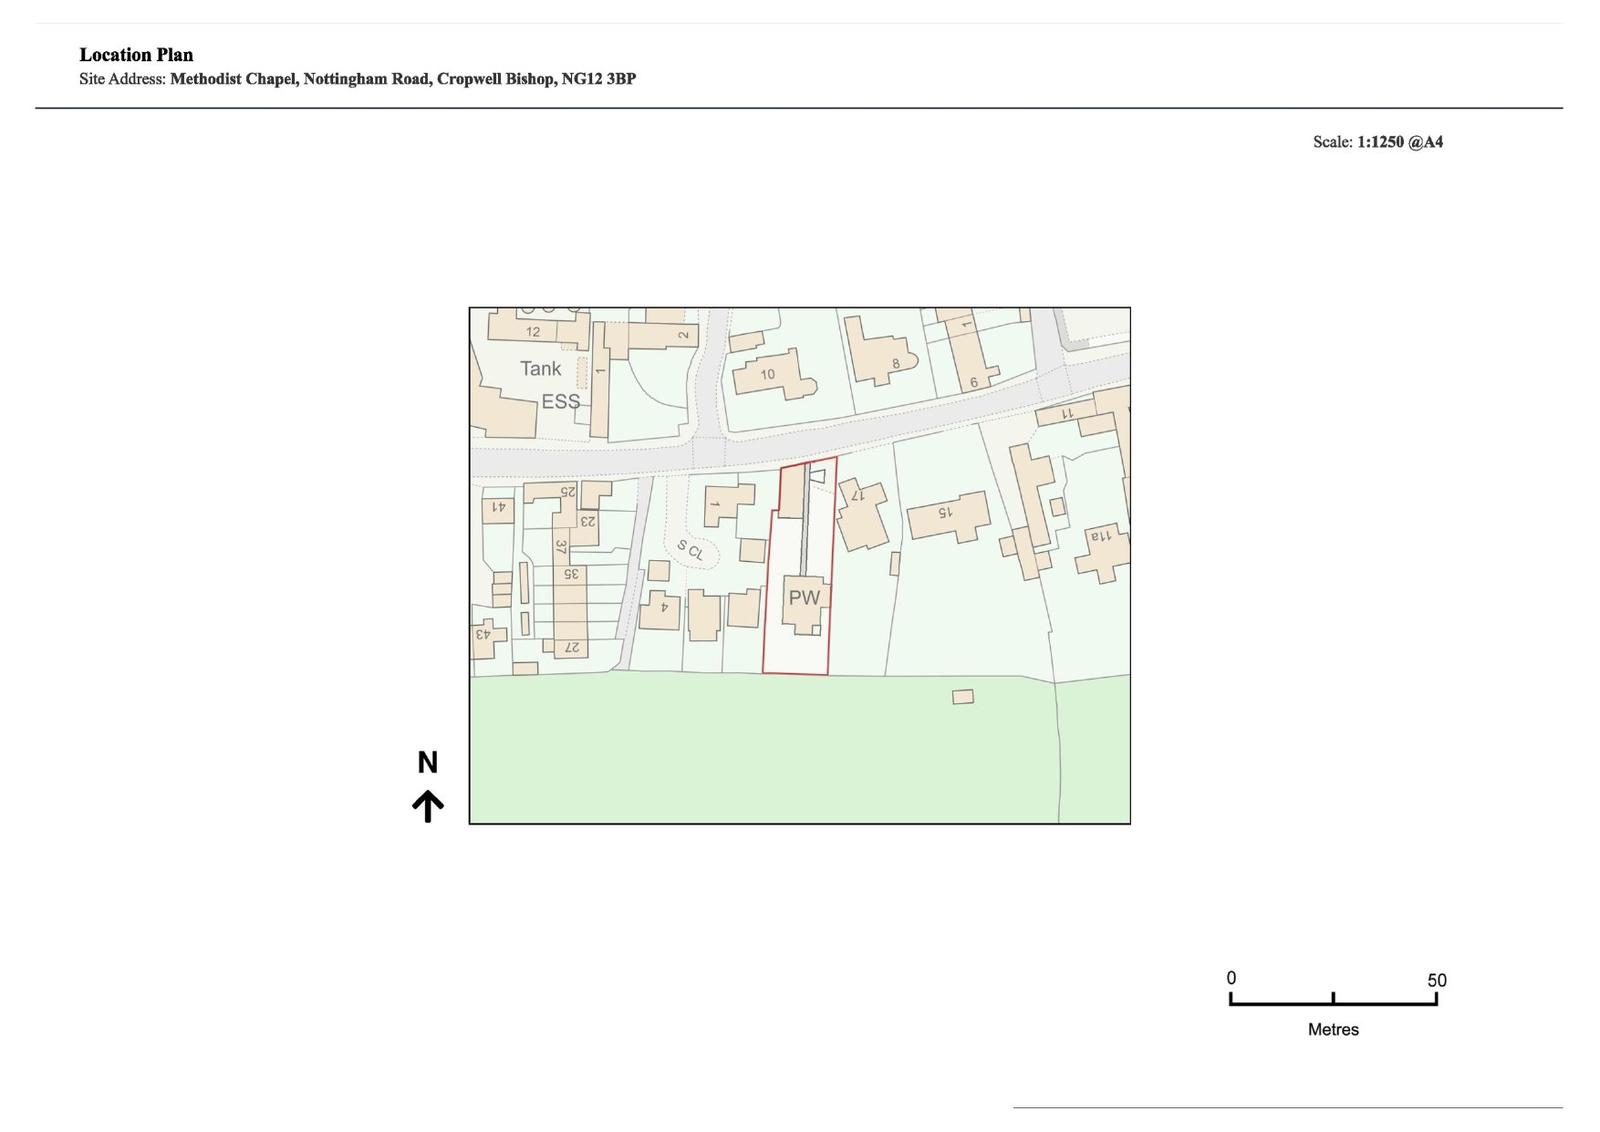The width and height of the screenshot is (1600, 1132).
Task: Select building number 12 at top left
Action: pyautogui.click(x=533, y=332)
